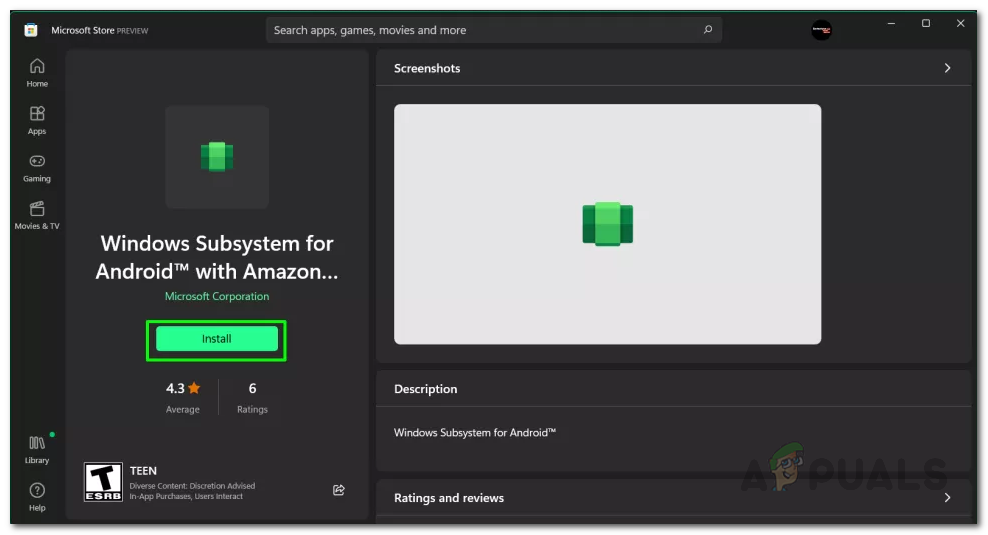Open the Home sidebar icon
Screen dimensions: 988x535
click(x=37, y=72)
